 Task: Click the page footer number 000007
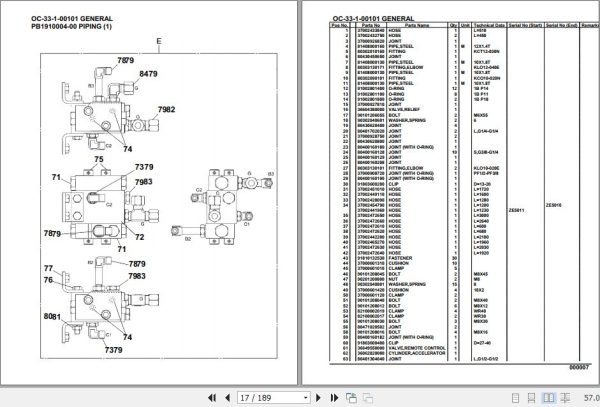tap(579, 367)
